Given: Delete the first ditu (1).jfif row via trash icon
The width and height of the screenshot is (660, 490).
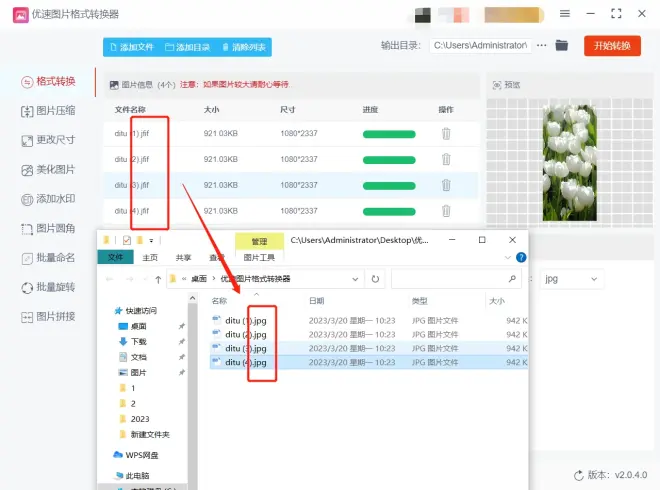Looking at the screenshot, I should (x=446, y=133).
